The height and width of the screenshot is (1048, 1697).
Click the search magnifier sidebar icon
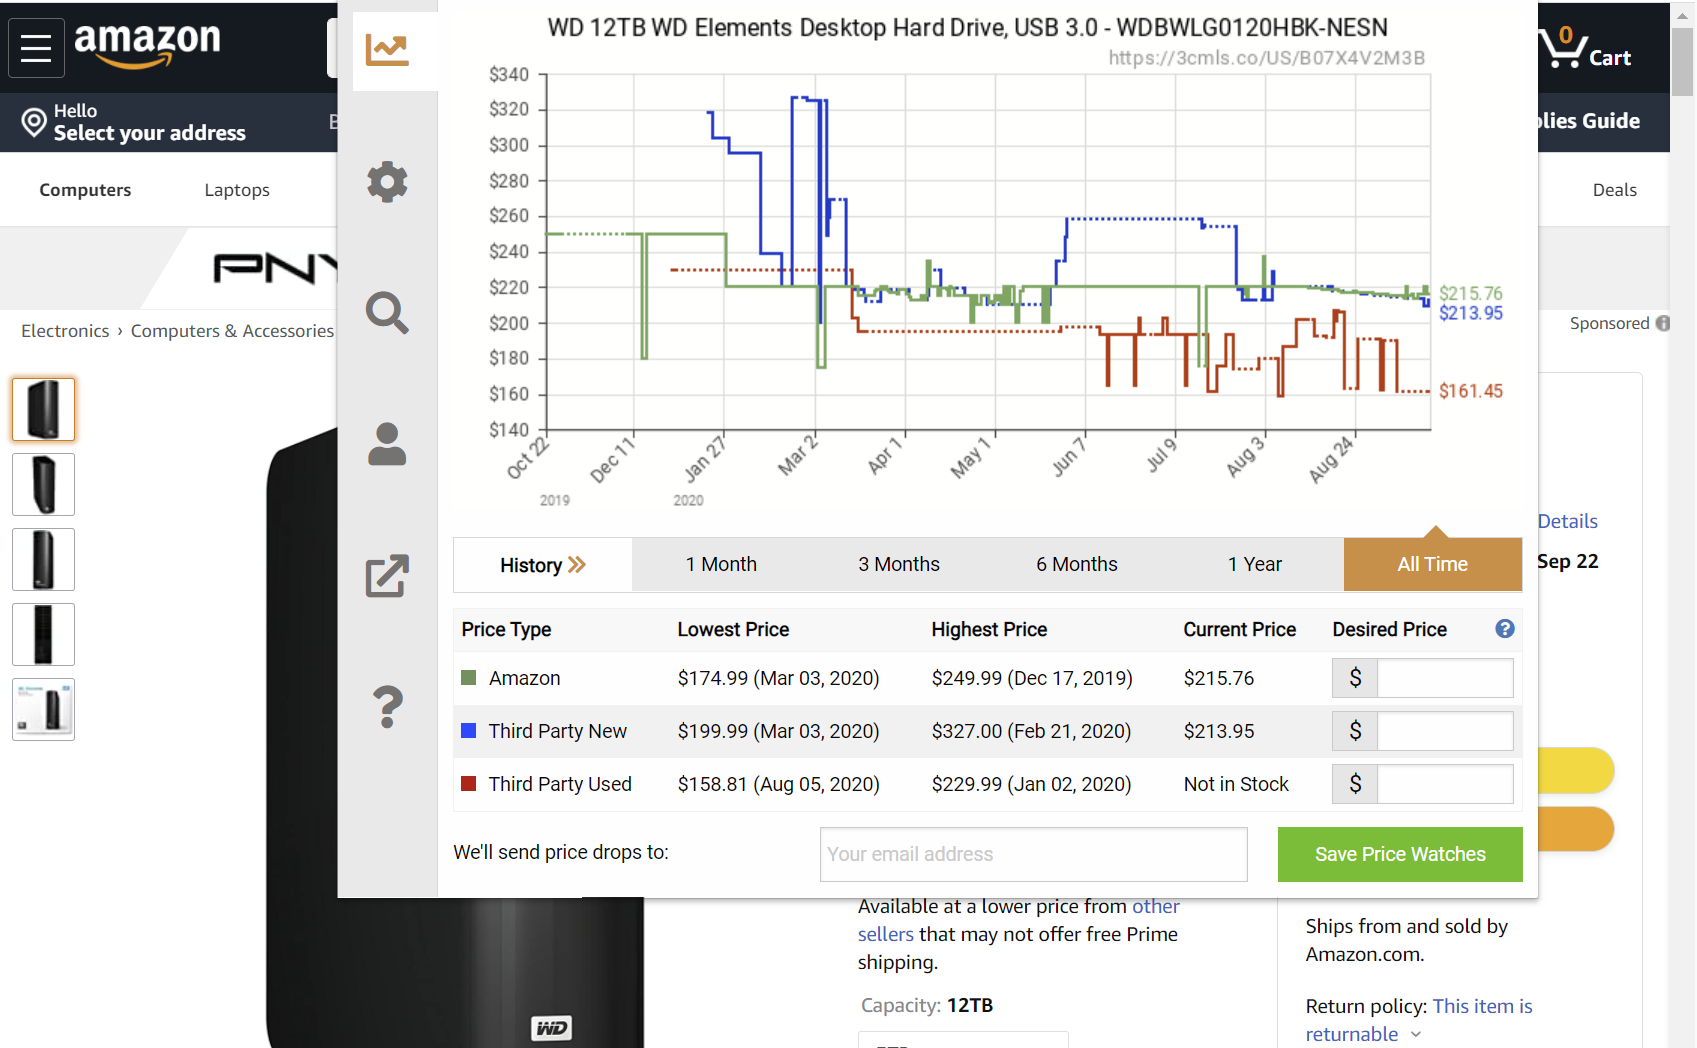pyautogui.click(x=387, y=313)
